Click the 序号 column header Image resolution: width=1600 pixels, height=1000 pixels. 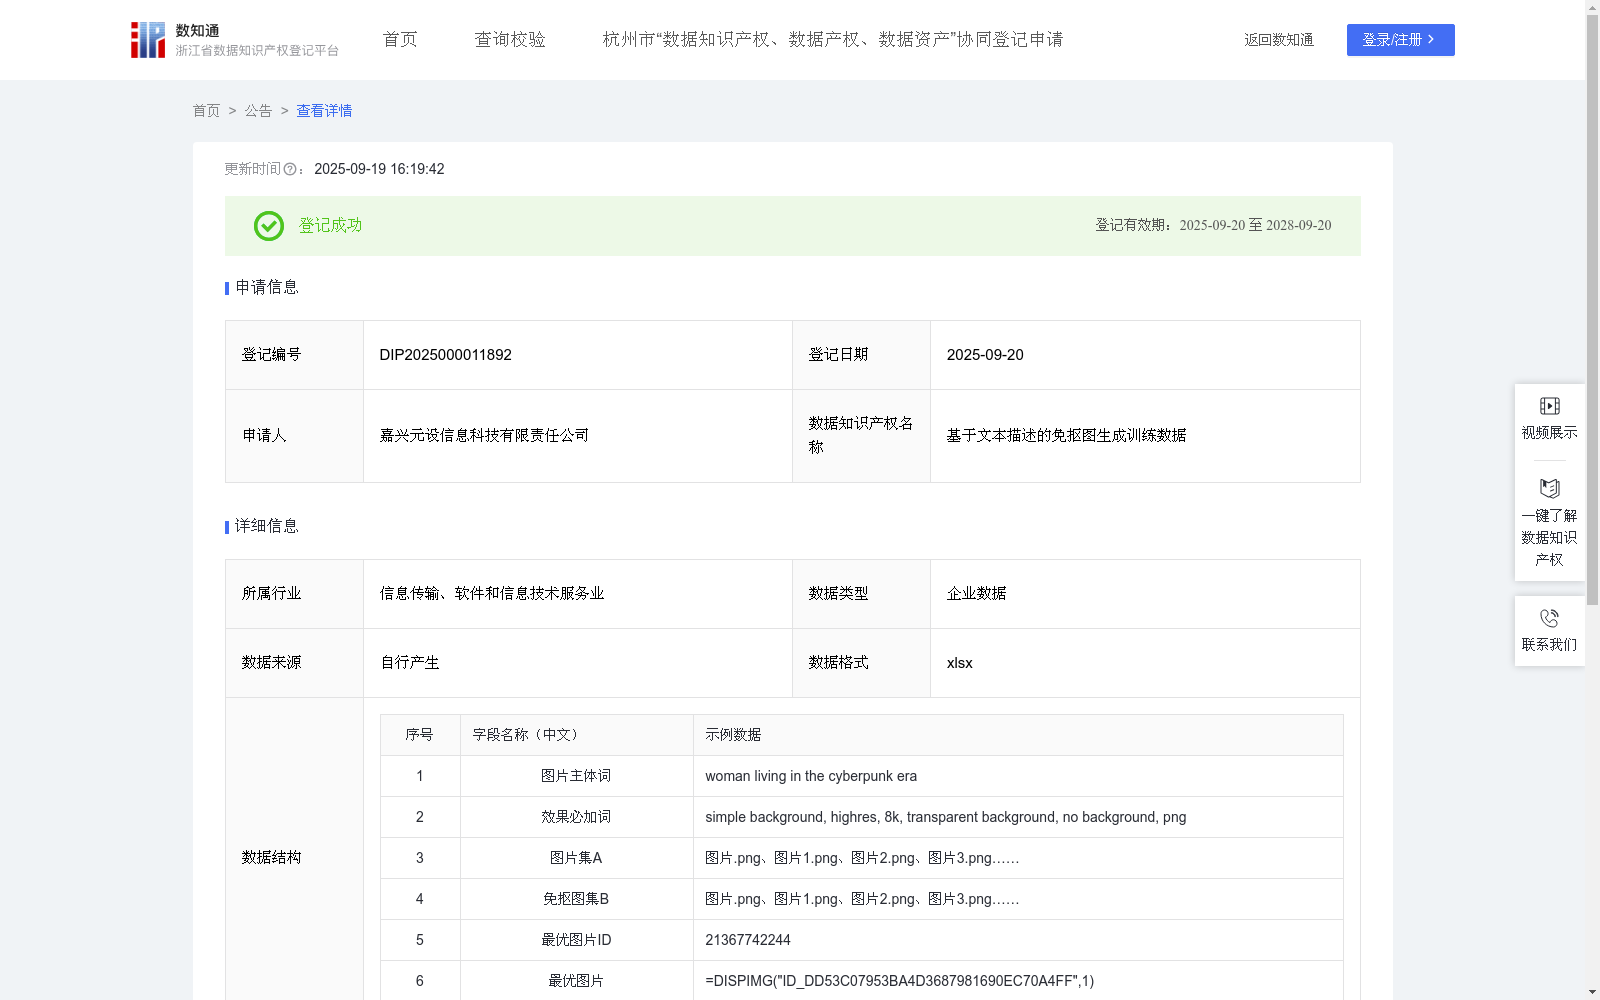pyautogui.click(x=420, y=735)
